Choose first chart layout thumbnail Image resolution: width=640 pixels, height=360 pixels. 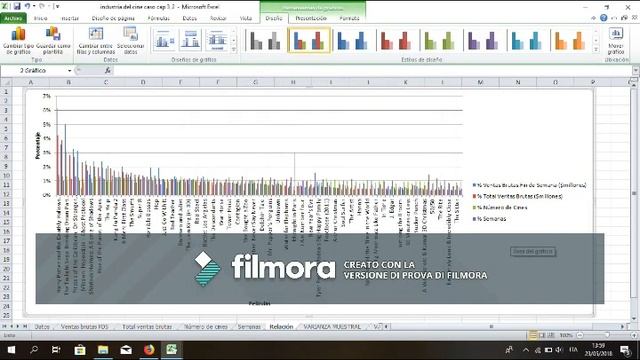164,40
